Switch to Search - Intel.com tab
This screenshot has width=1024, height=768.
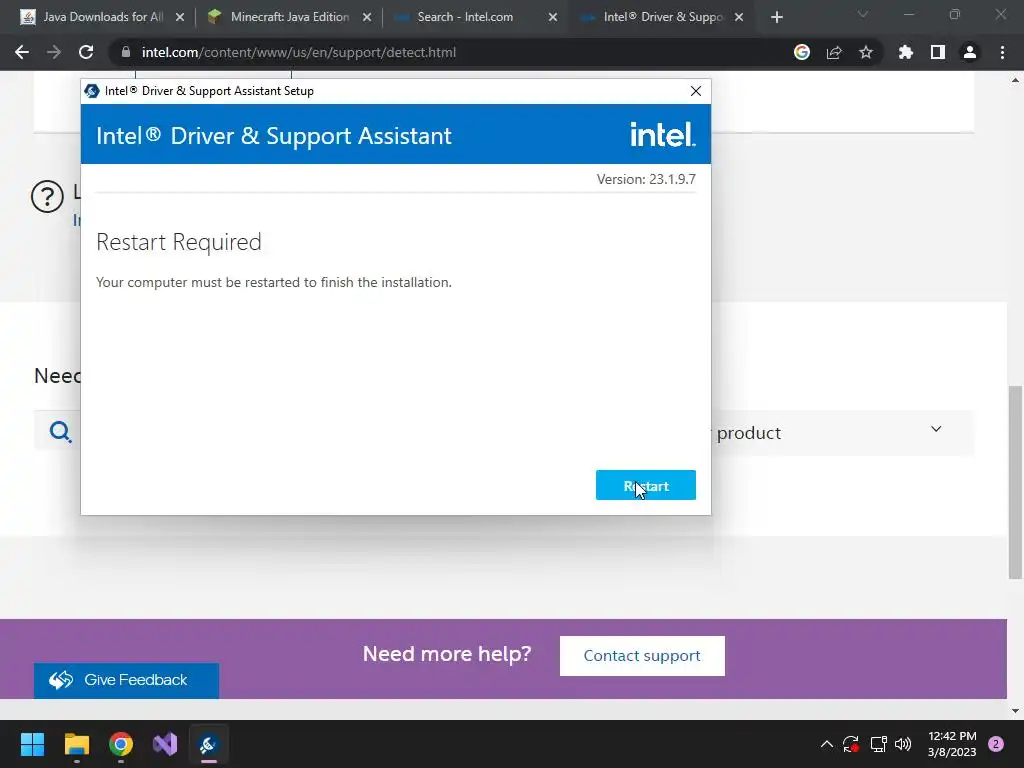tap(465, 17)
